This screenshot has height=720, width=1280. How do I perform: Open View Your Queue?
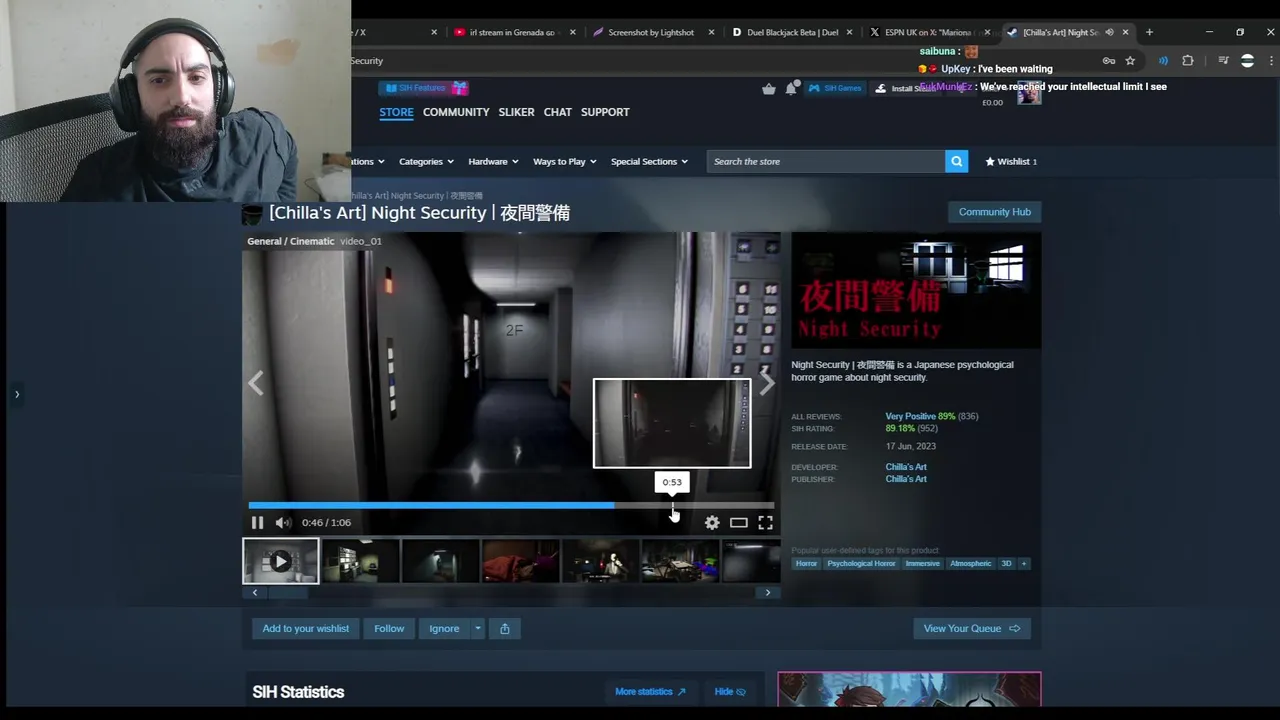[x=972, y=628]
